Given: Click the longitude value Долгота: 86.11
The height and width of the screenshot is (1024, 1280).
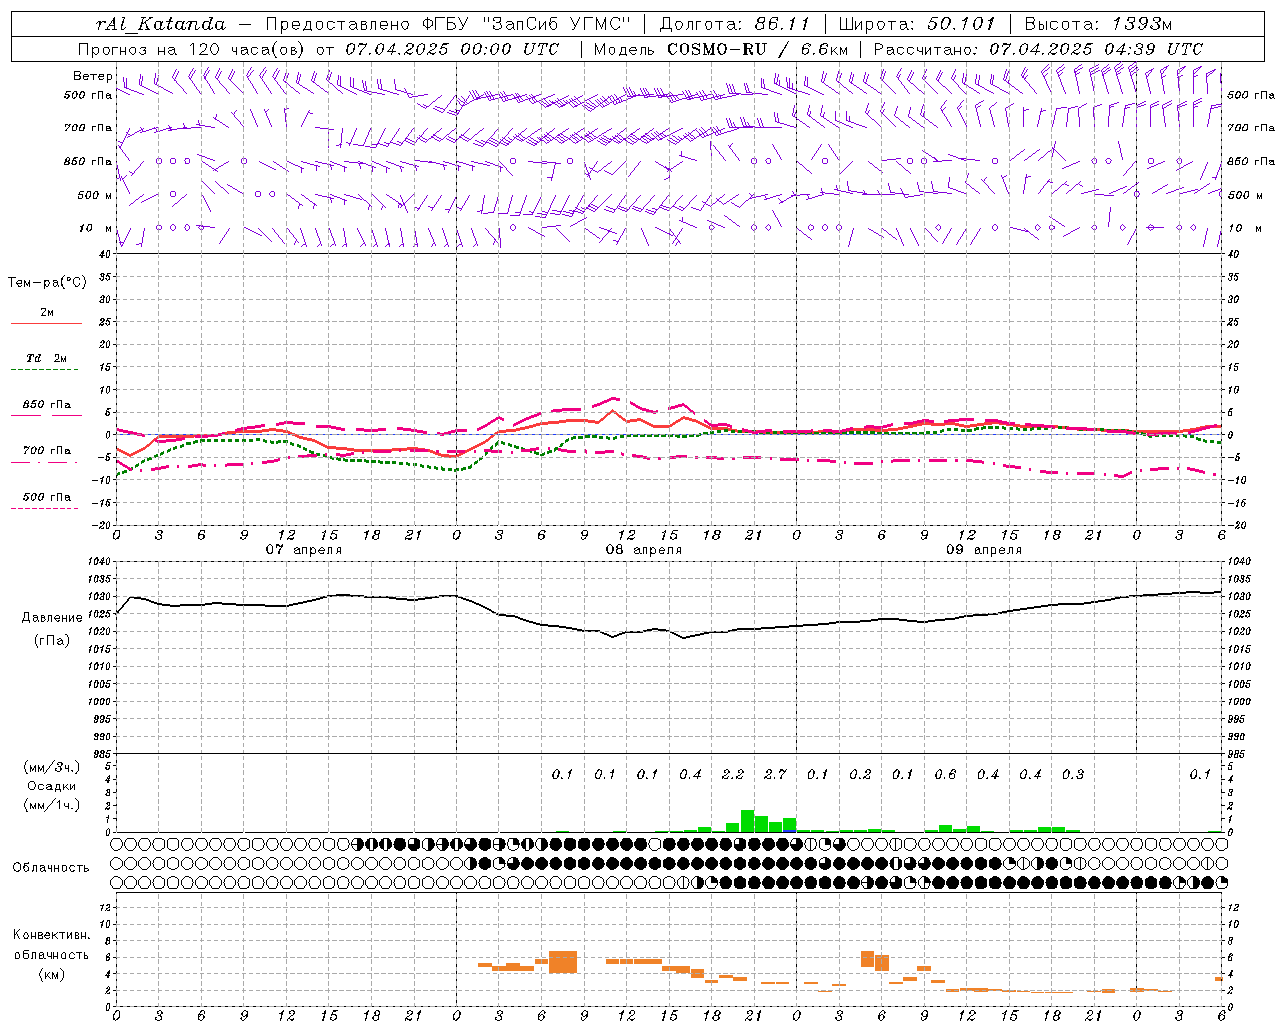Looking at the screenshot, I should tap(735, 24).
